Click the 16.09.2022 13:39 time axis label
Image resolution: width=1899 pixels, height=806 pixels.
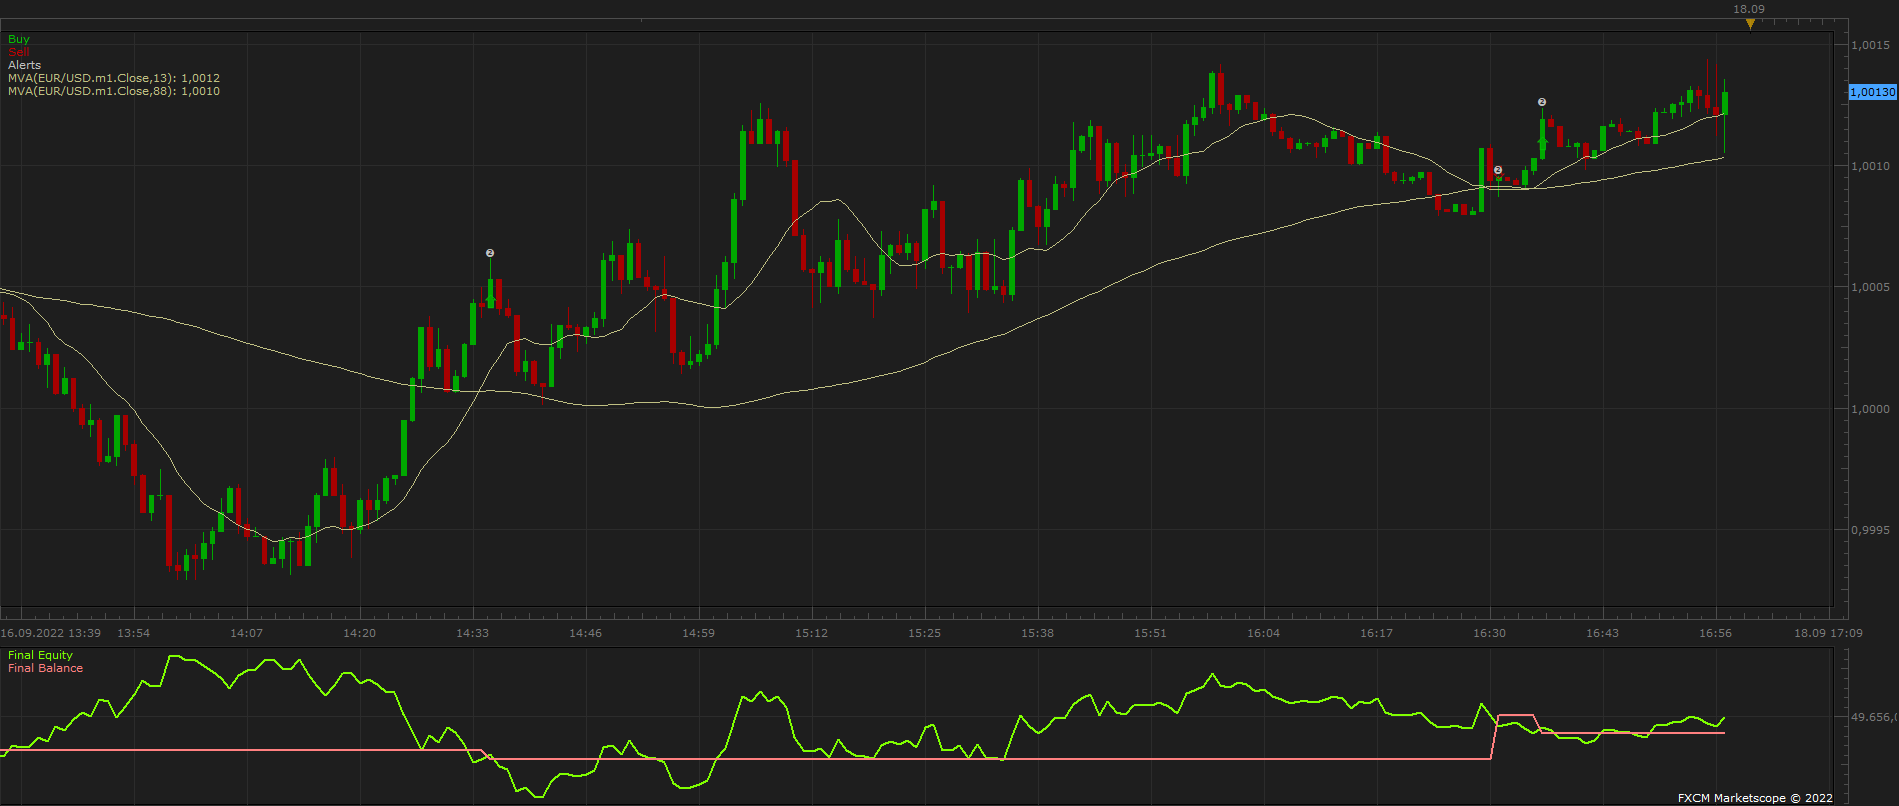click(x=51, y=633)
